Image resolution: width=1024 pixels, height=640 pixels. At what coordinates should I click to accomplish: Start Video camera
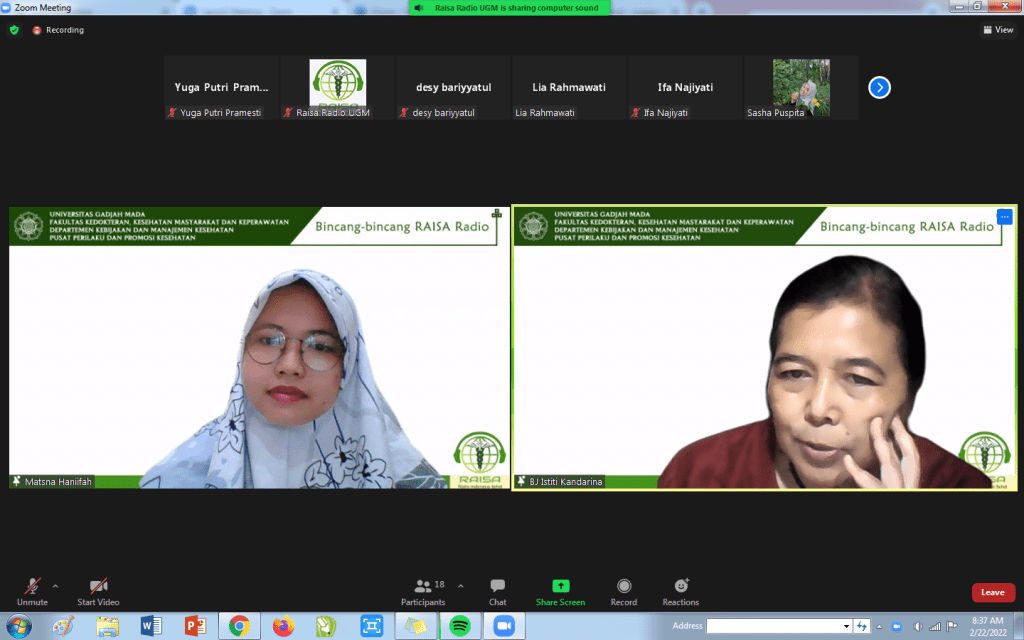click(98, 592)
